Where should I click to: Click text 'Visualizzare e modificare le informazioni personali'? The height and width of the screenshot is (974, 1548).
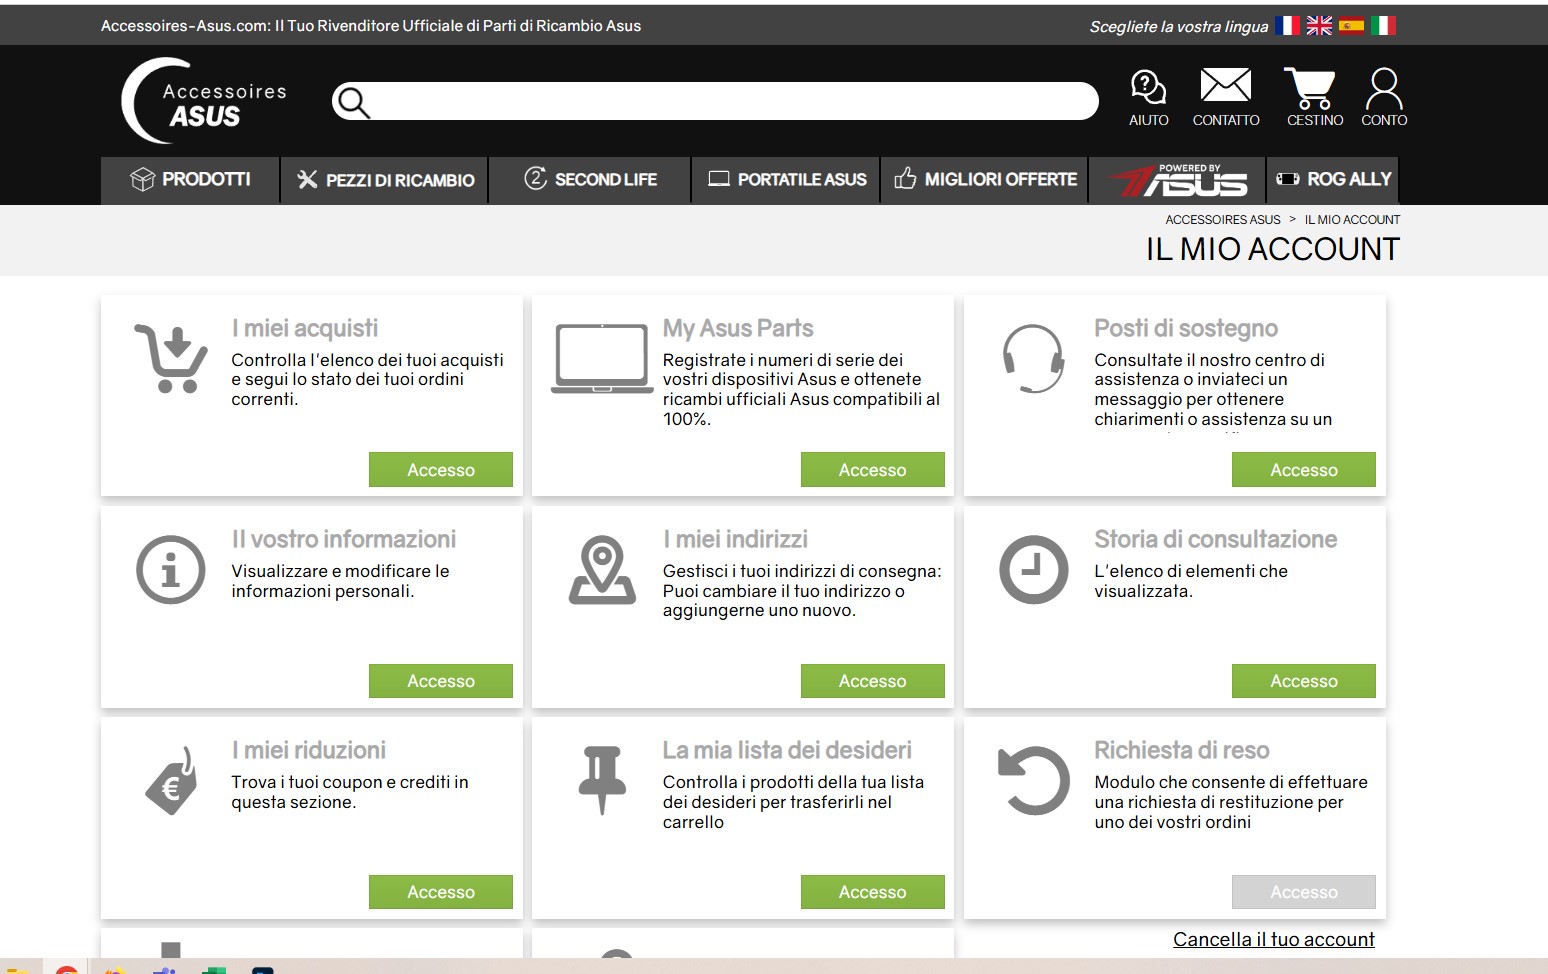coord(340,581)
